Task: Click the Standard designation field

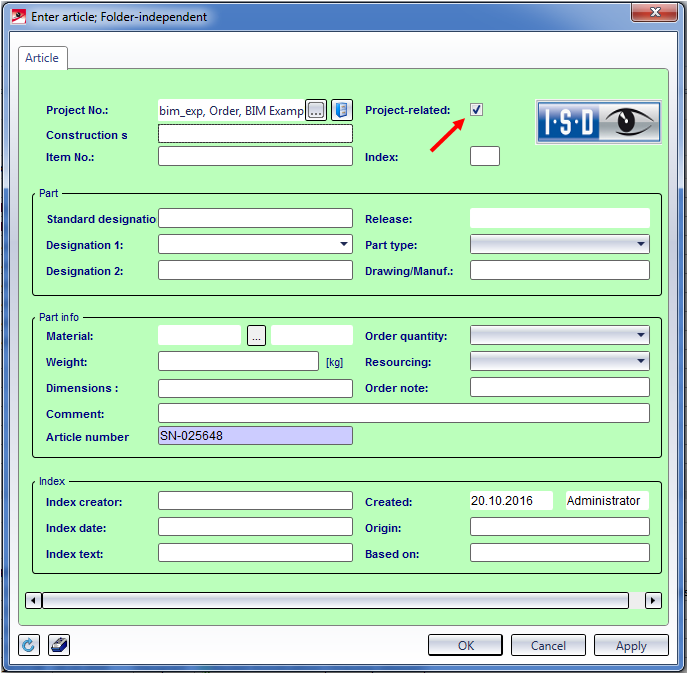Action: pyautogui.click(x=255, y=218)
